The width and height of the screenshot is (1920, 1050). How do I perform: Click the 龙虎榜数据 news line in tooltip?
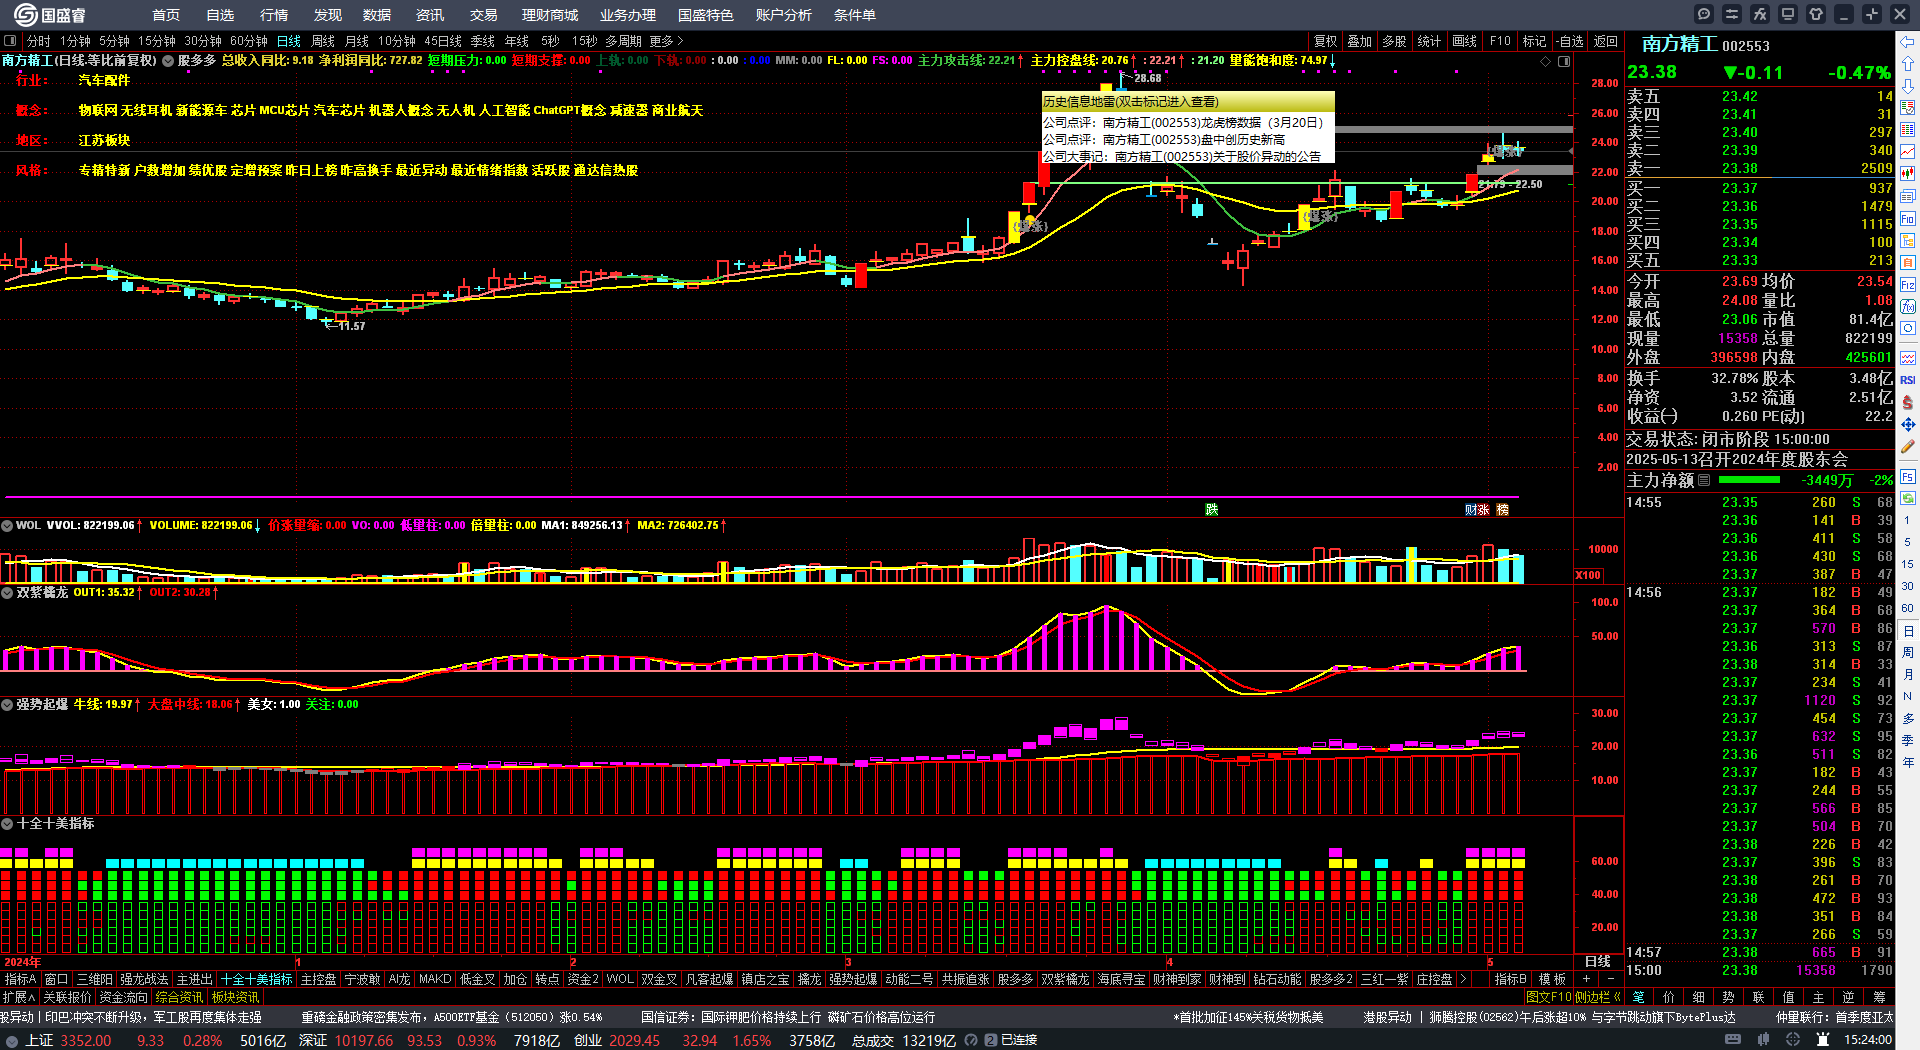(1183, 123)
